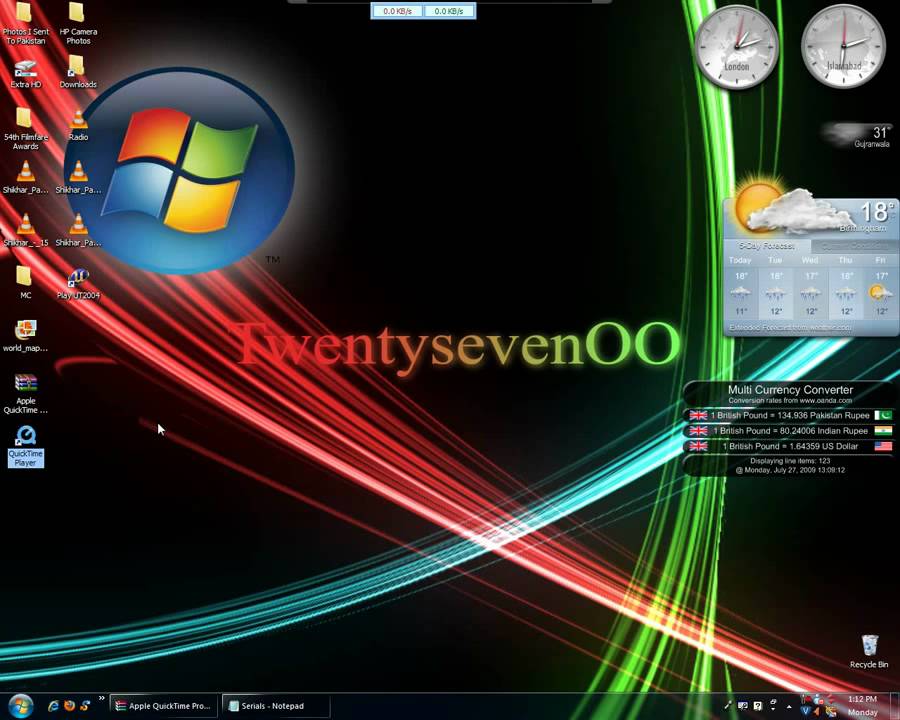This screenshot has height=720, width=900.
Task: Open the Windows Start orb
Action: [21, 706]
